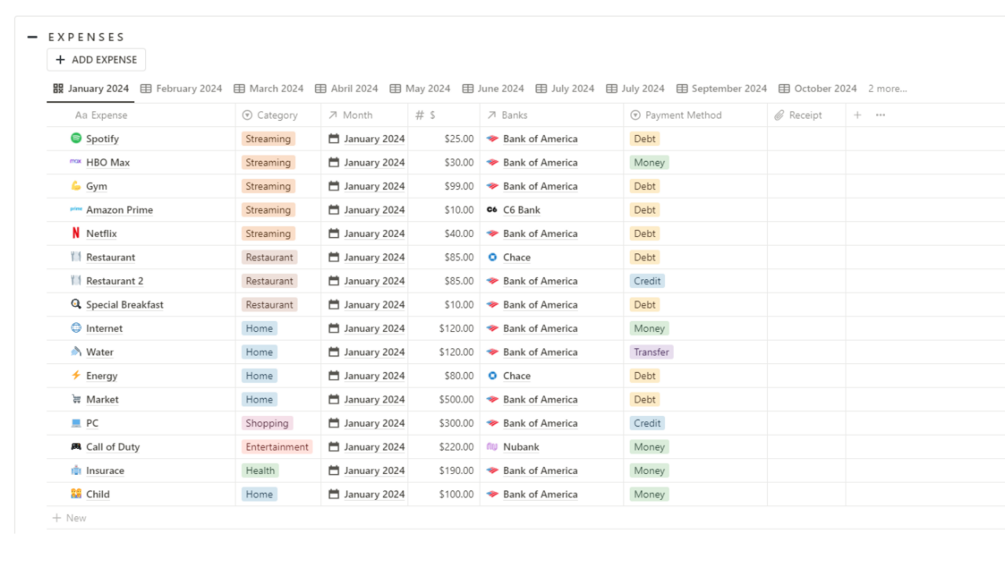The height and width of the screenshot is (565, 1005).
Task: Open the Amazon Prime expense page
Action: click(x=119, y=210)
